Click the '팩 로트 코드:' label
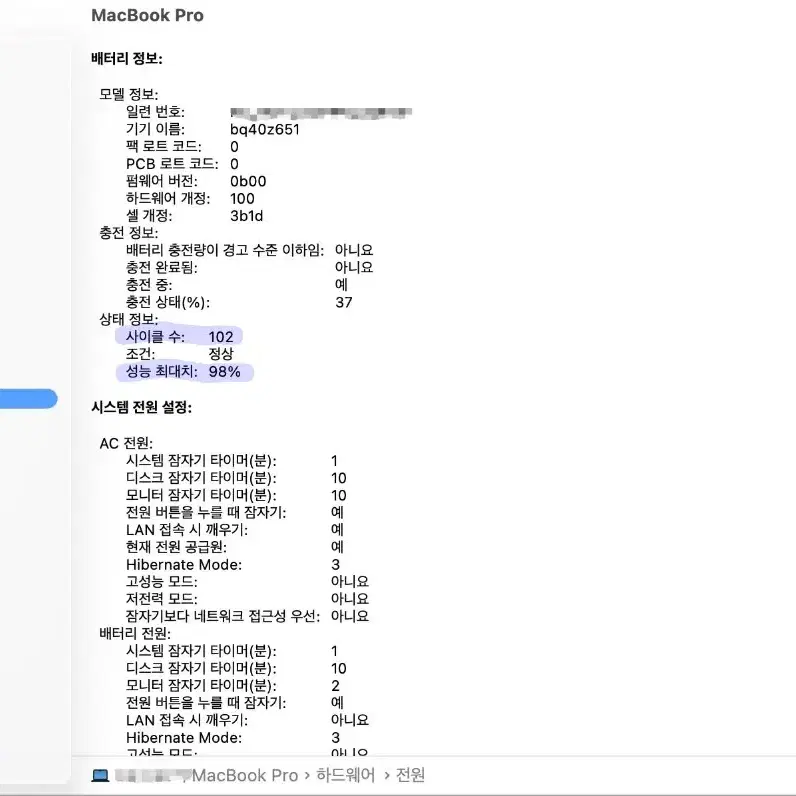The height and width of the screenshot is (796, 796). pos(163,146)
